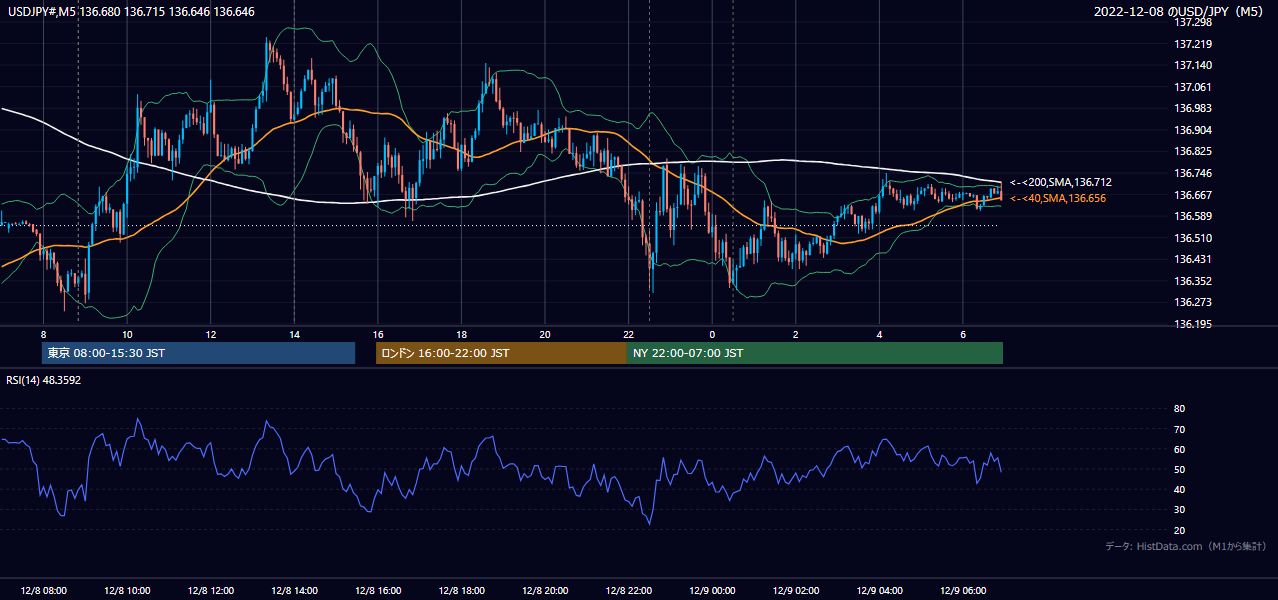Click the 12/8 18:00 date label
The width and height of the screenshot is (1278, 600).
461,590
